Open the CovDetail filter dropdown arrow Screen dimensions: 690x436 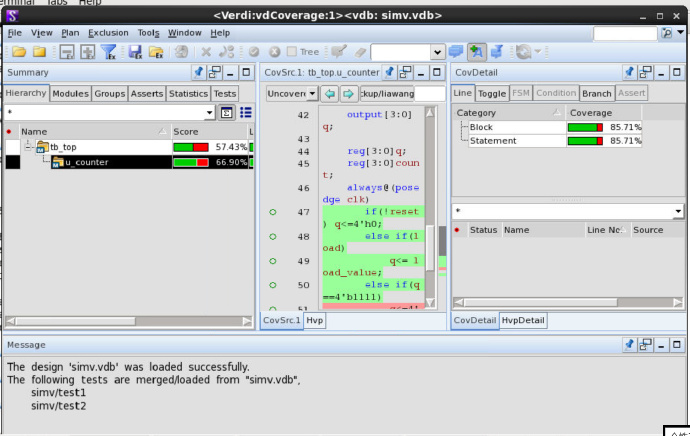tap(678, 212)
